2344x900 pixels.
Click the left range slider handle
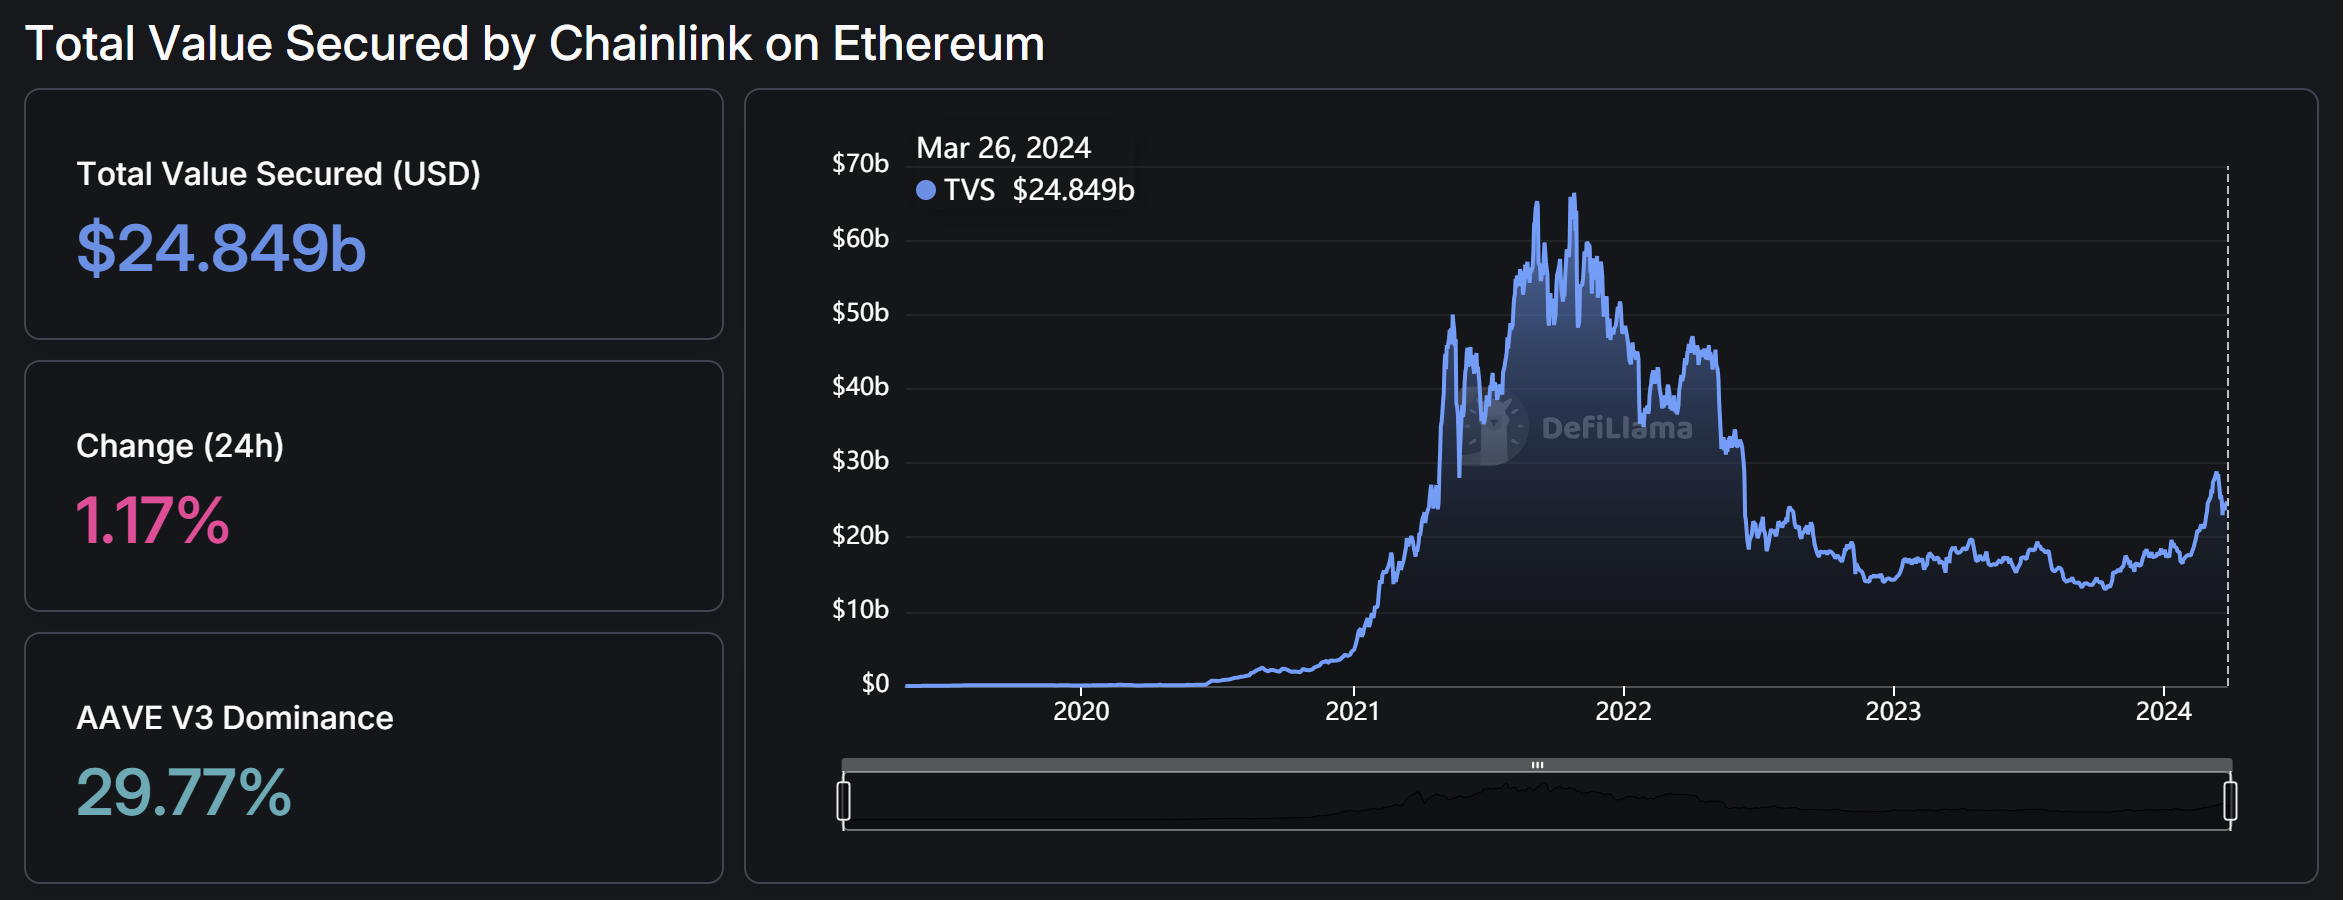pos(844,801)
